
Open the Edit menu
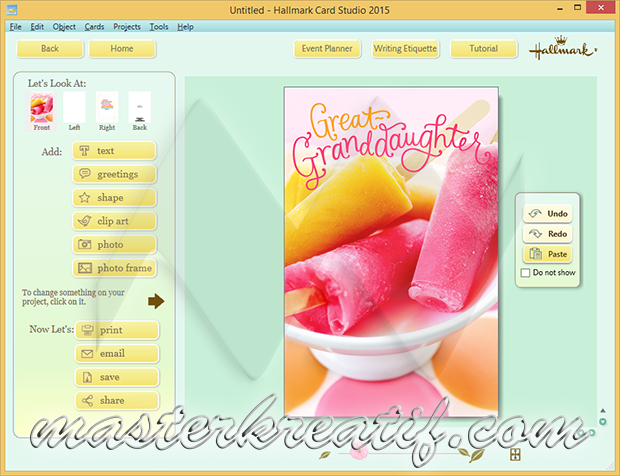[x=37, y=27]
